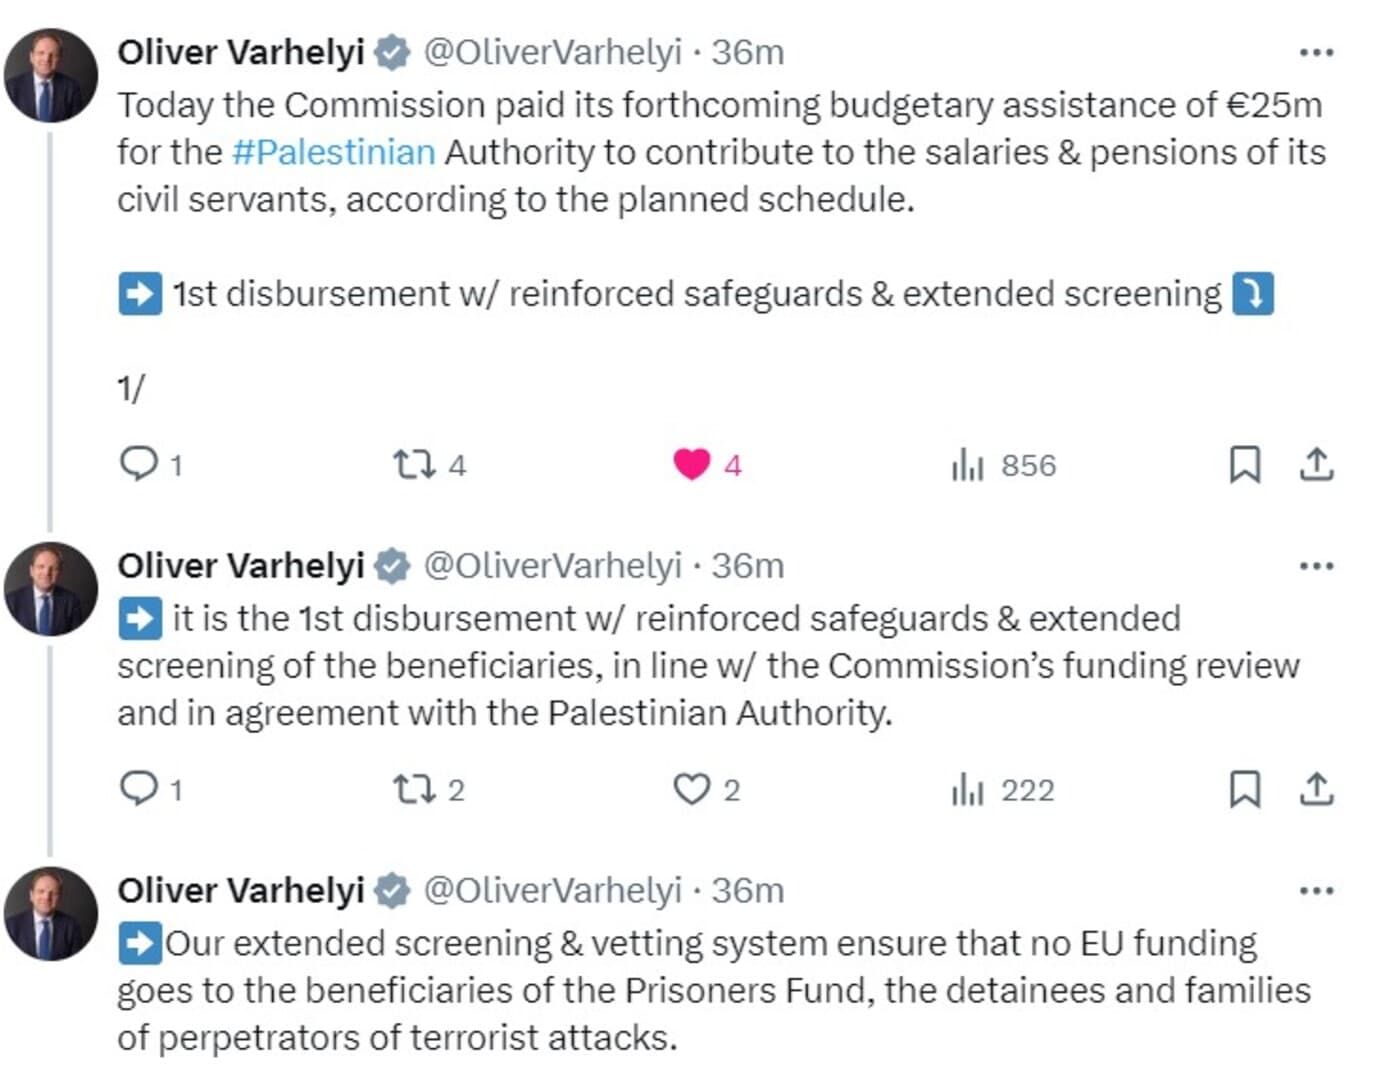
Task: Share the second tweet about funding review
Action: (1316, 790)
